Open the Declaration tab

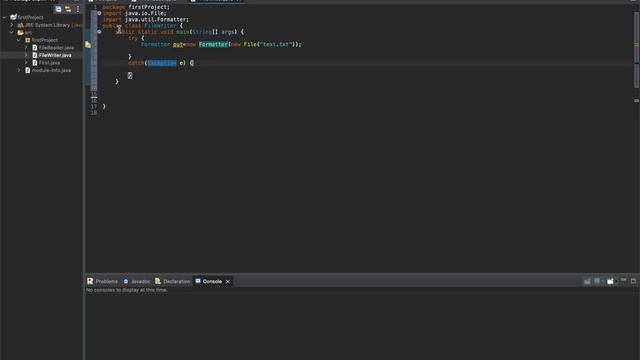(173, 281)
